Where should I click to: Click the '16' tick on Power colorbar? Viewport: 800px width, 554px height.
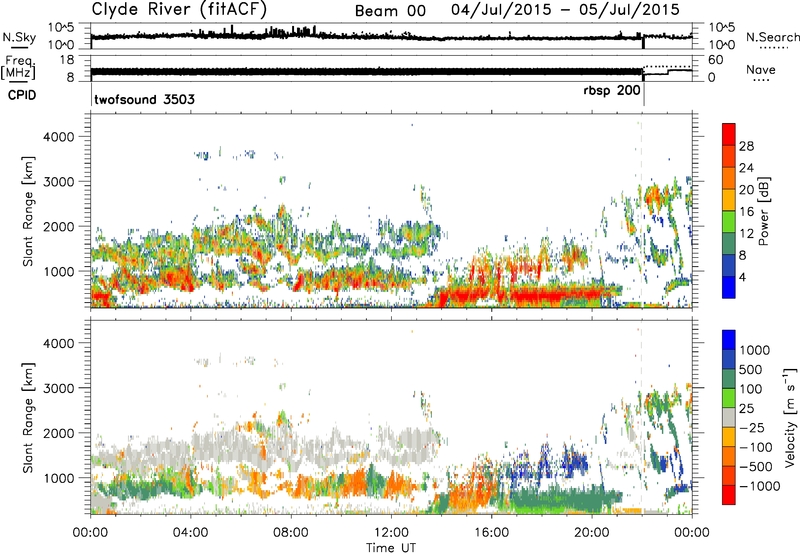pyautogui.click(x=746, y=212)
